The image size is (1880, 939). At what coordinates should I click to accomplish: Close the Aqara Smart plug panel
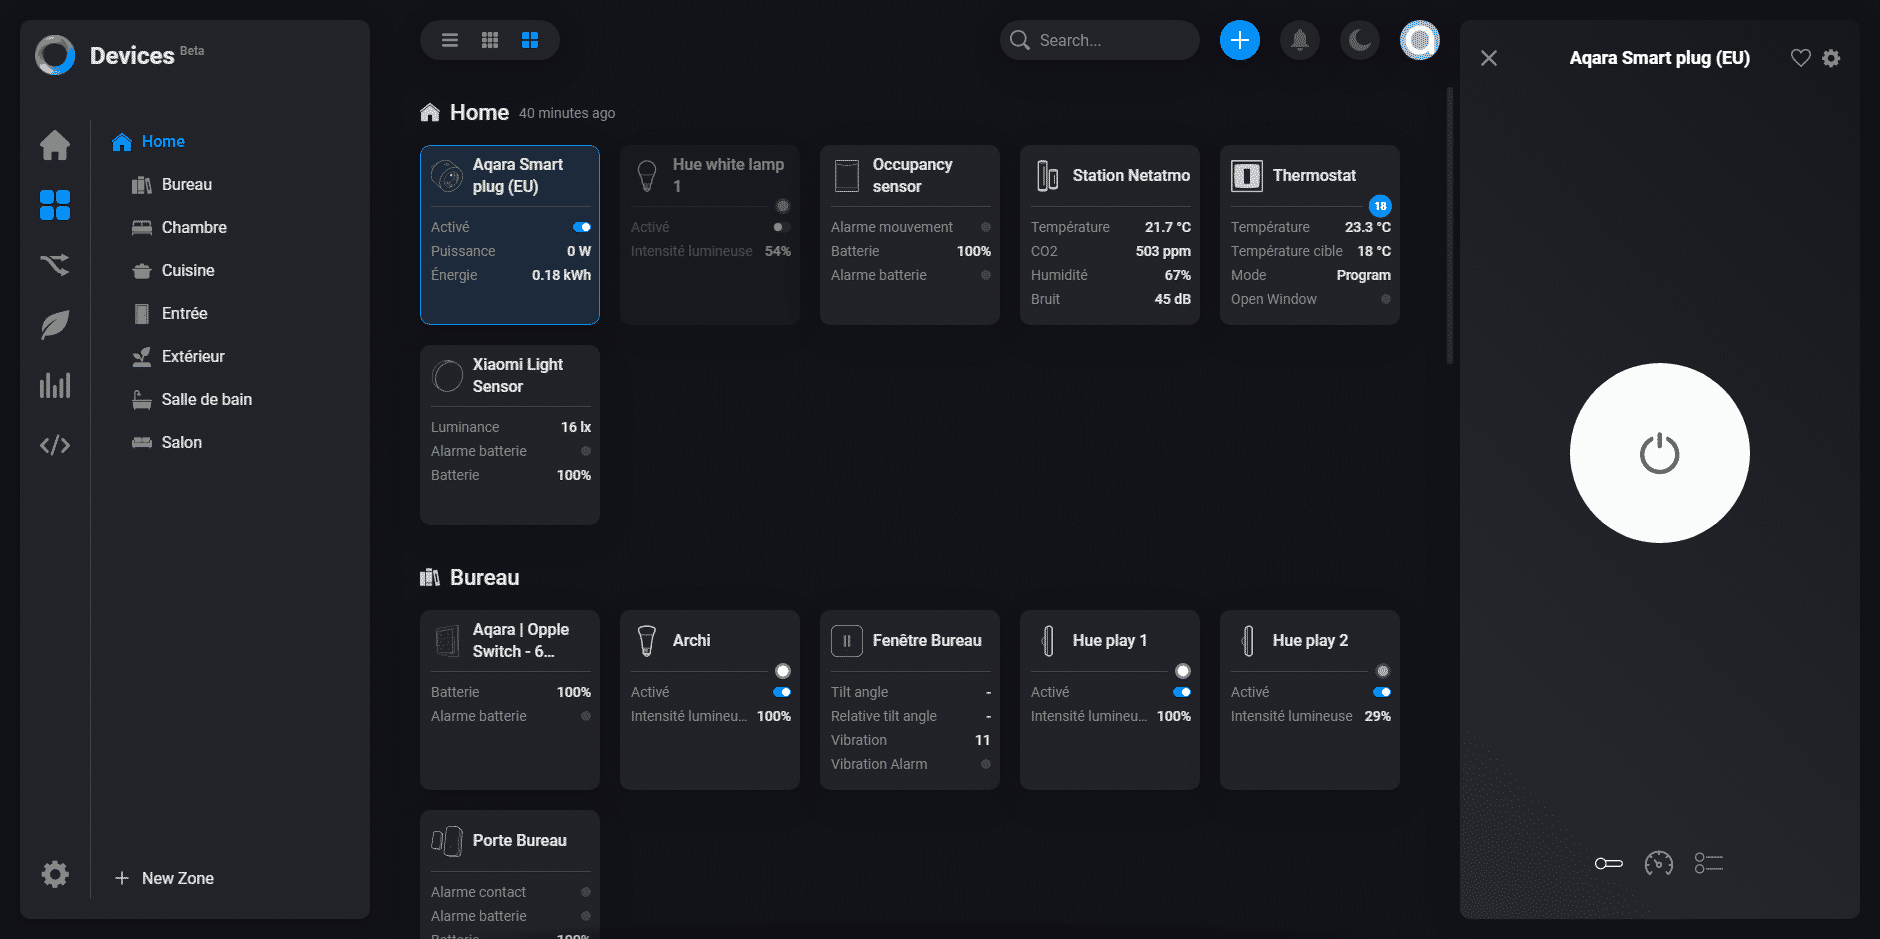tap(1489, 58)
